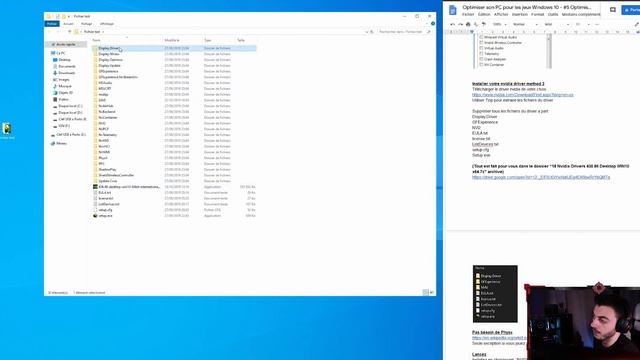Expand Docs toolbar more options
640x360 pixels.
pos(597,24)
